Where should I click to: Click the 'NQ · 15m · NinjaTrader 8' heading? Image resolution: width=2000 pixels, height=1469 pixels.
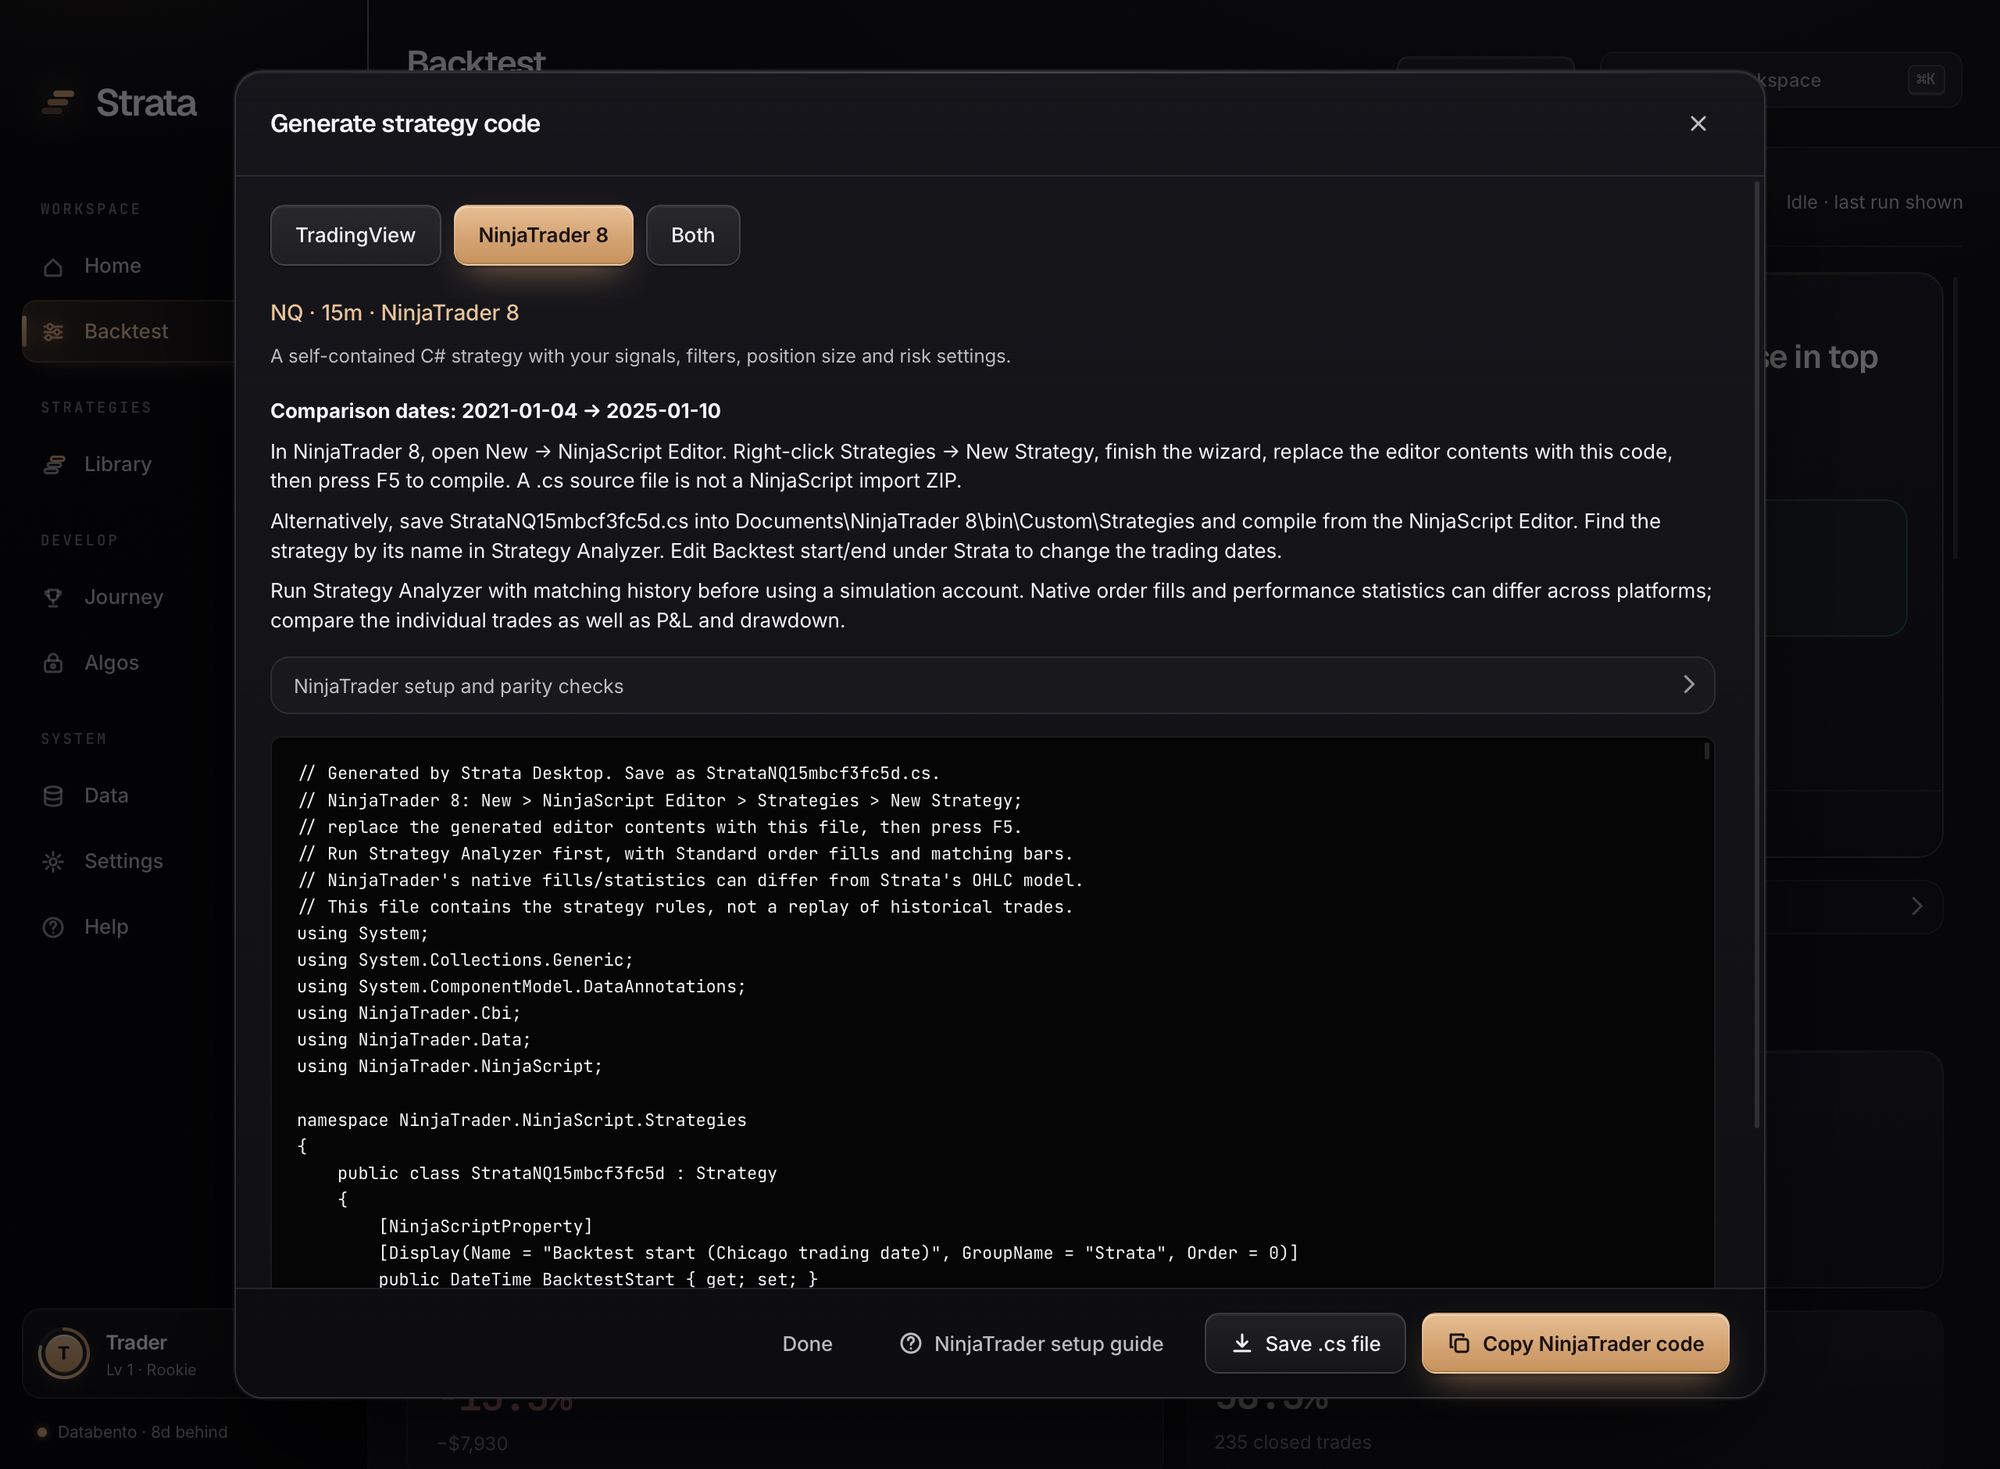(395, 313)
